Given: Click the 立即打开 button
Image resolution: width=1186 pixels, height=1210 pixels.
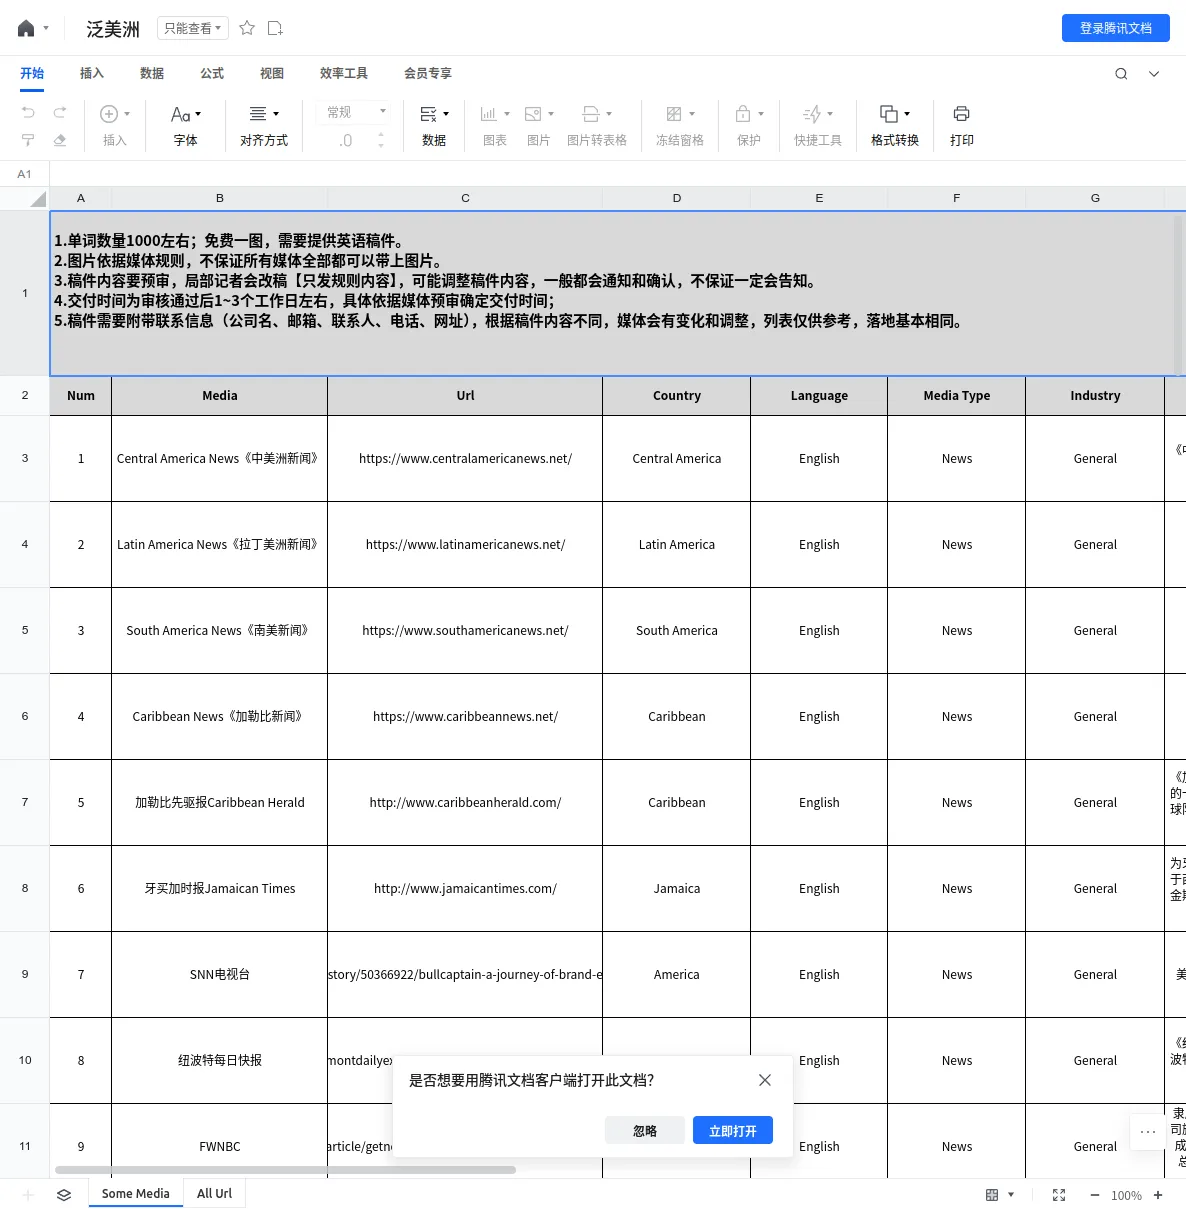Looking at the screenshot, I should click(733, 1131).
